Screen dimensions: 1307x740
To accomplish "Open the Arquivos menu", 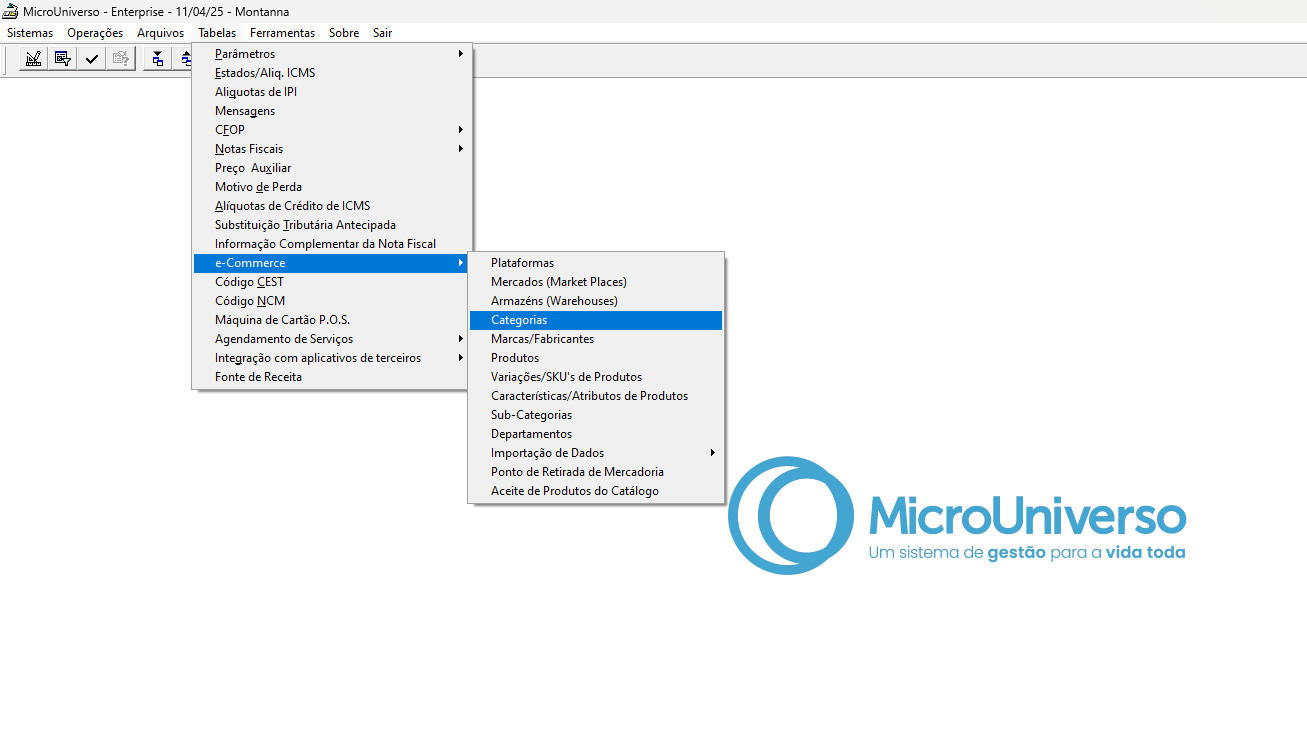I will 160,33.
